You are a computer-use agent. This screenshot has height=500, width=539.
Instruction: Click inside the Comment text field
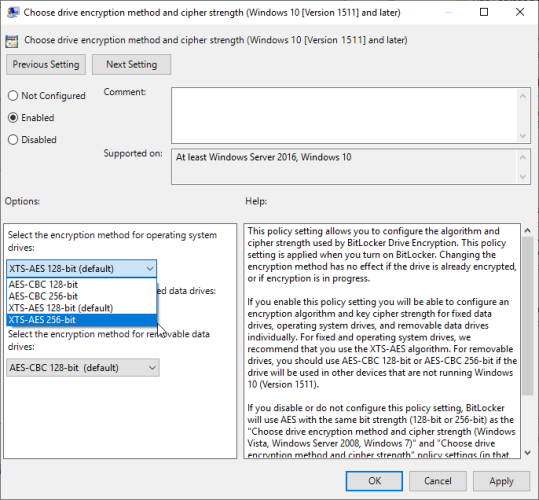(x=345, y=115)
